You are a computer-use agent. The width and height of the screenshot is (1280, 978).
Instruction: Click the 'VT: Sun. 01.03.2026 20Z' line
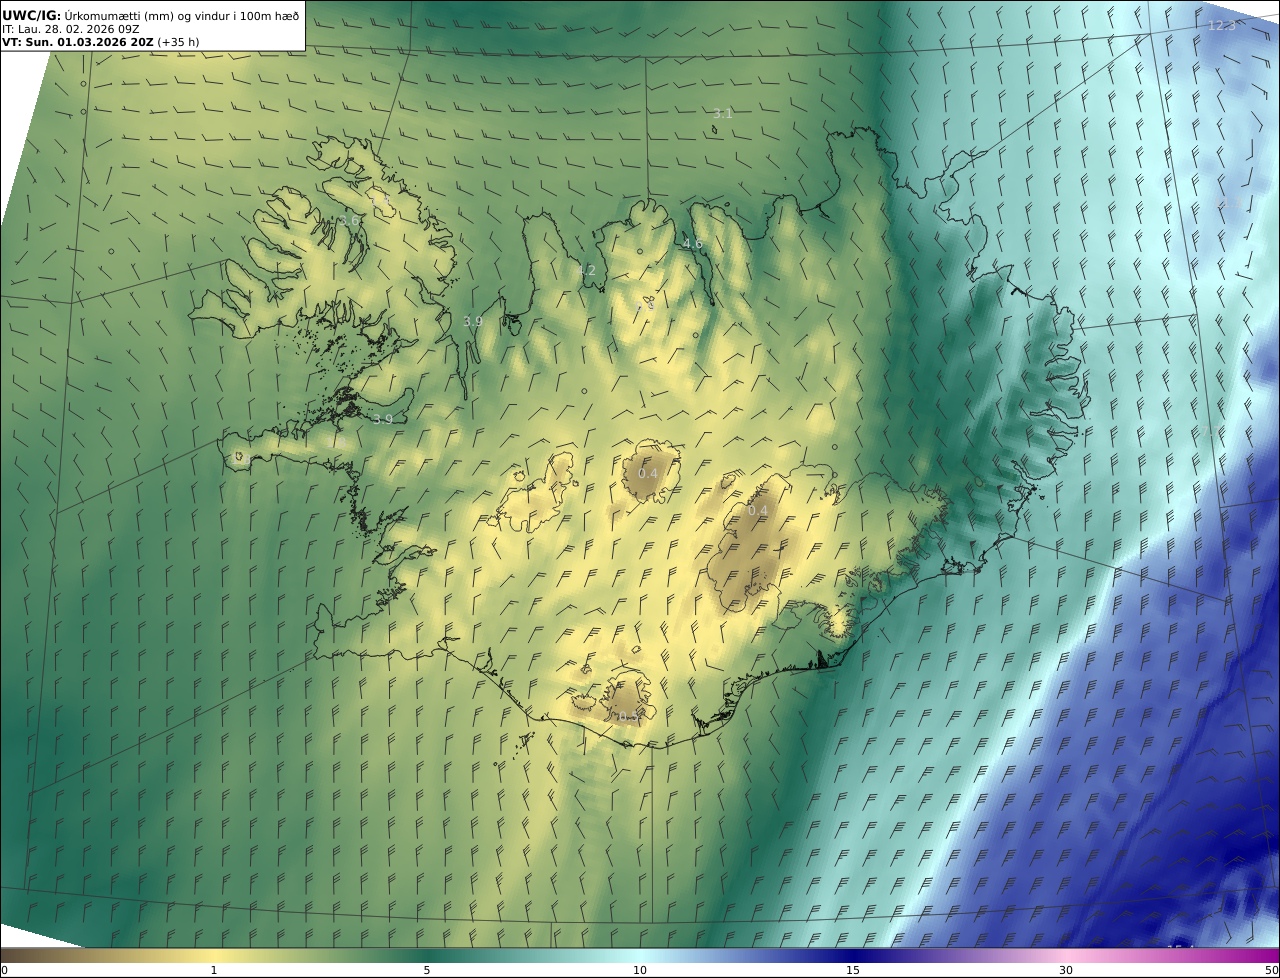tap(78, 43)
